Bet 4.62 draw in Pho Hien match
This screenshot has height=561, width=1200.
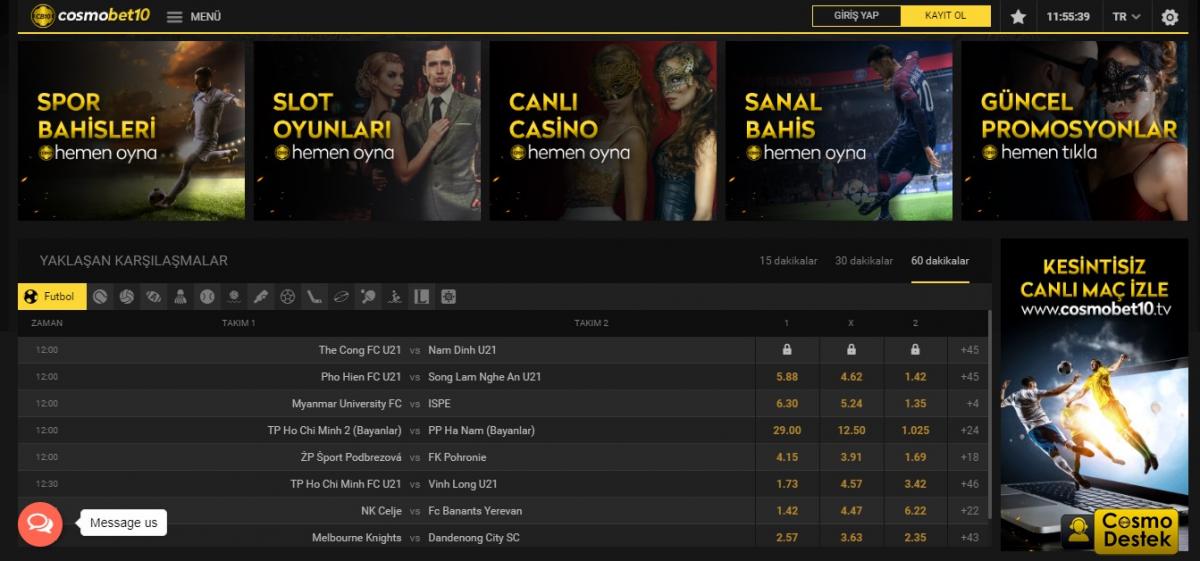[x=851, y=377]
